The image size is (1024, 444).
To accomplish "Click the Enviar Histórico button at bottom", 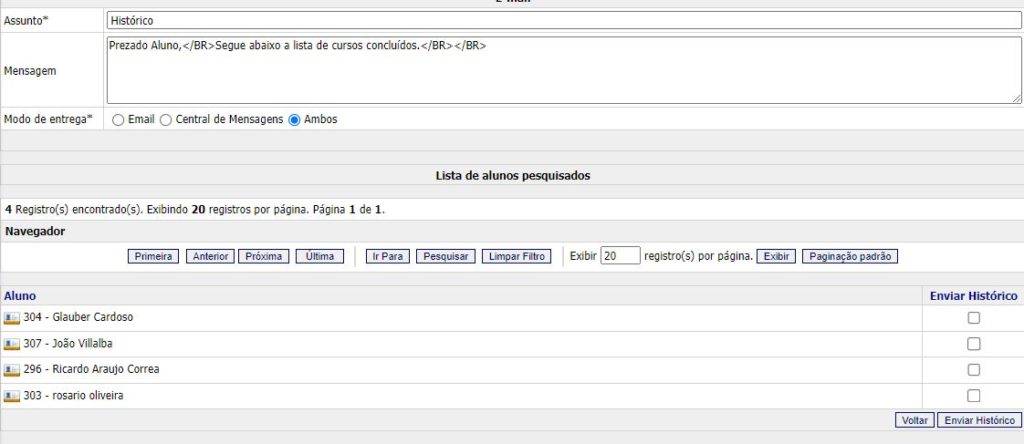I will coord(979,421).
